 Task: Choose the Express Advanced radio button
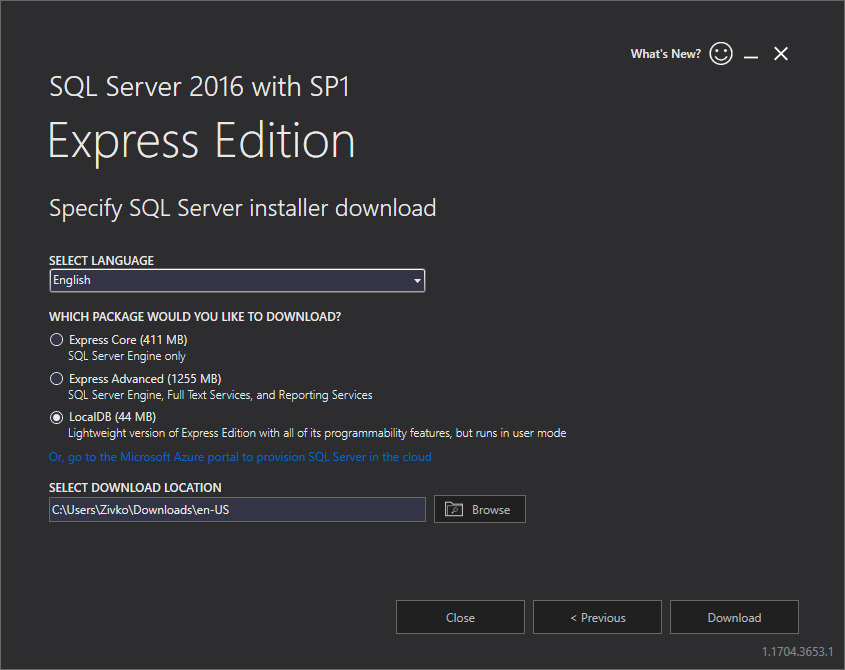coord(57,379)
